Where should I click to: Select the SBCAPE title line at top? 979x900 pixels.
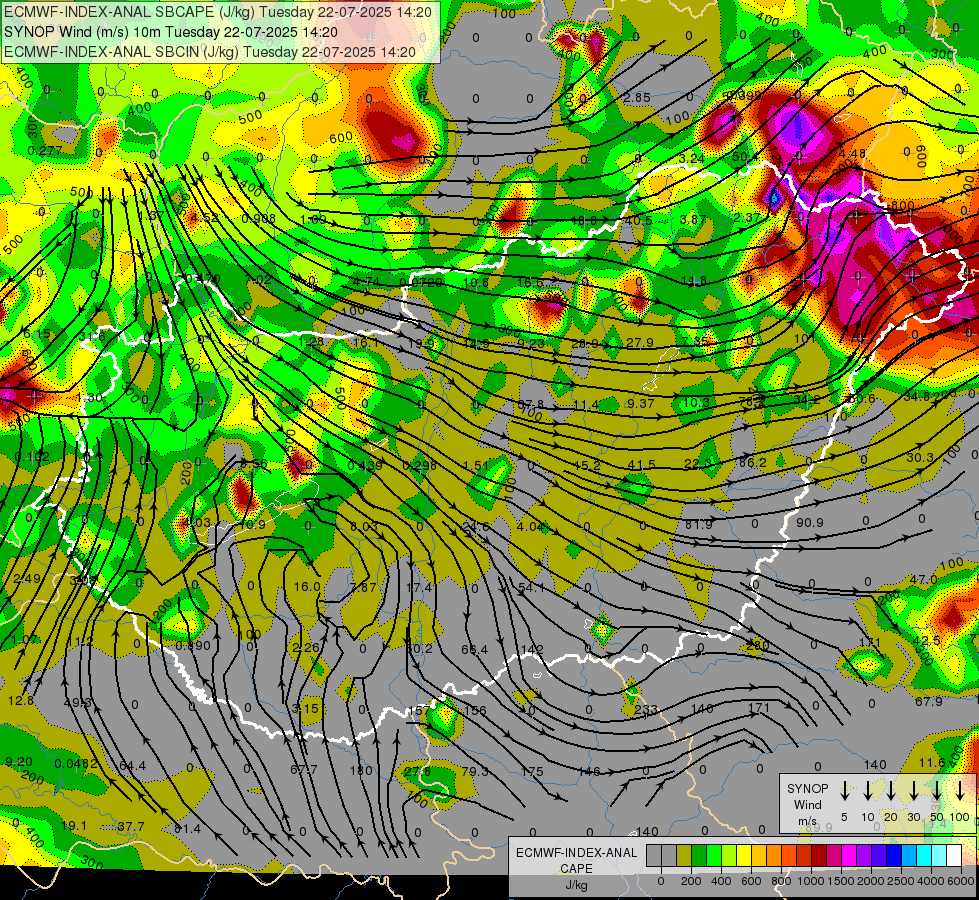pos(218,11)
